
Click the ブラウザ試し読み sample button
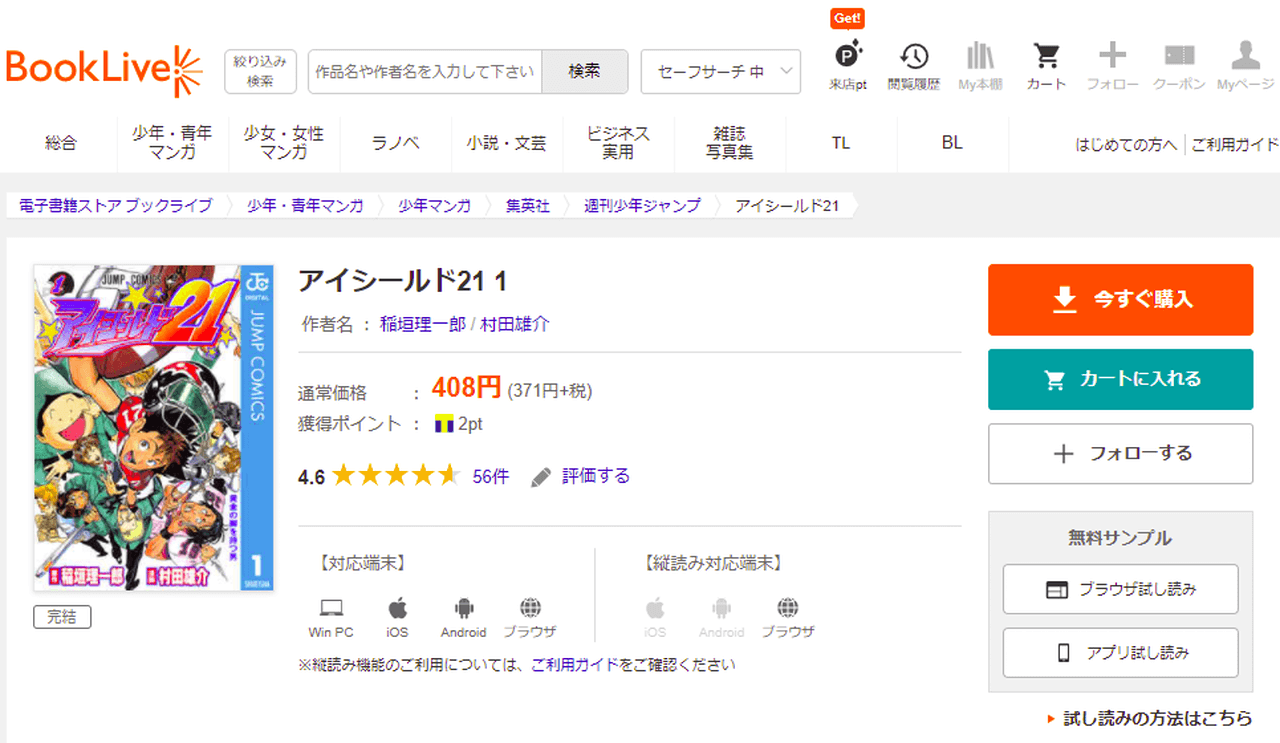1120,589
